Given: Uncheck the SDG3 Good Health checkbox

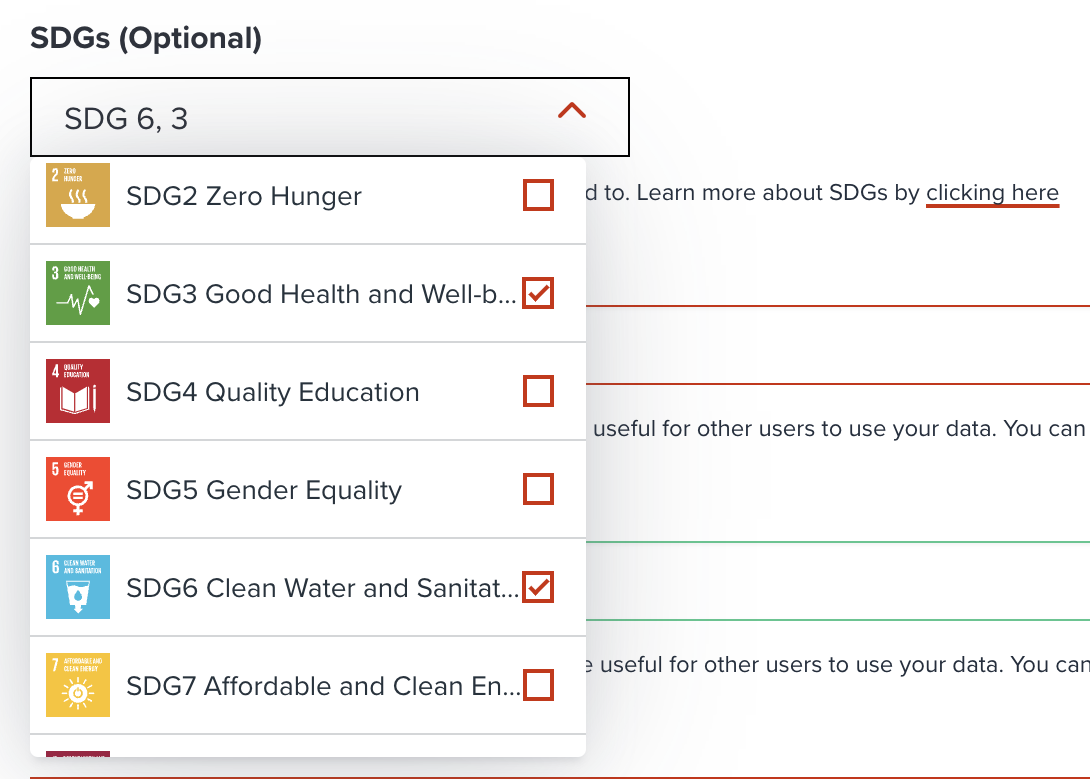Looking at the screenshot, I should (x=538, y=293).
